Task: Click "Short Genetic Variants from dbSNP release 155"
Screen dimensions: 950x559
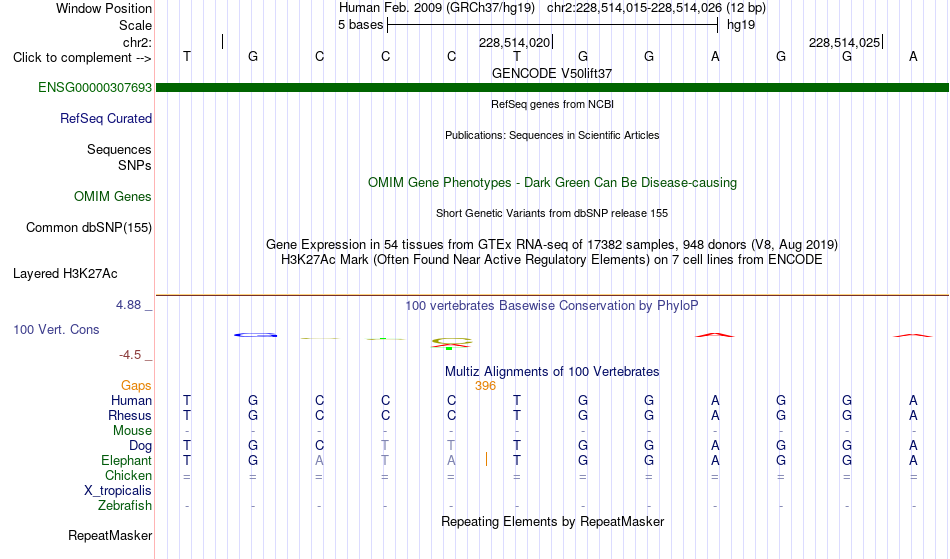Action: pyautogui.click(x=552, y=213)
